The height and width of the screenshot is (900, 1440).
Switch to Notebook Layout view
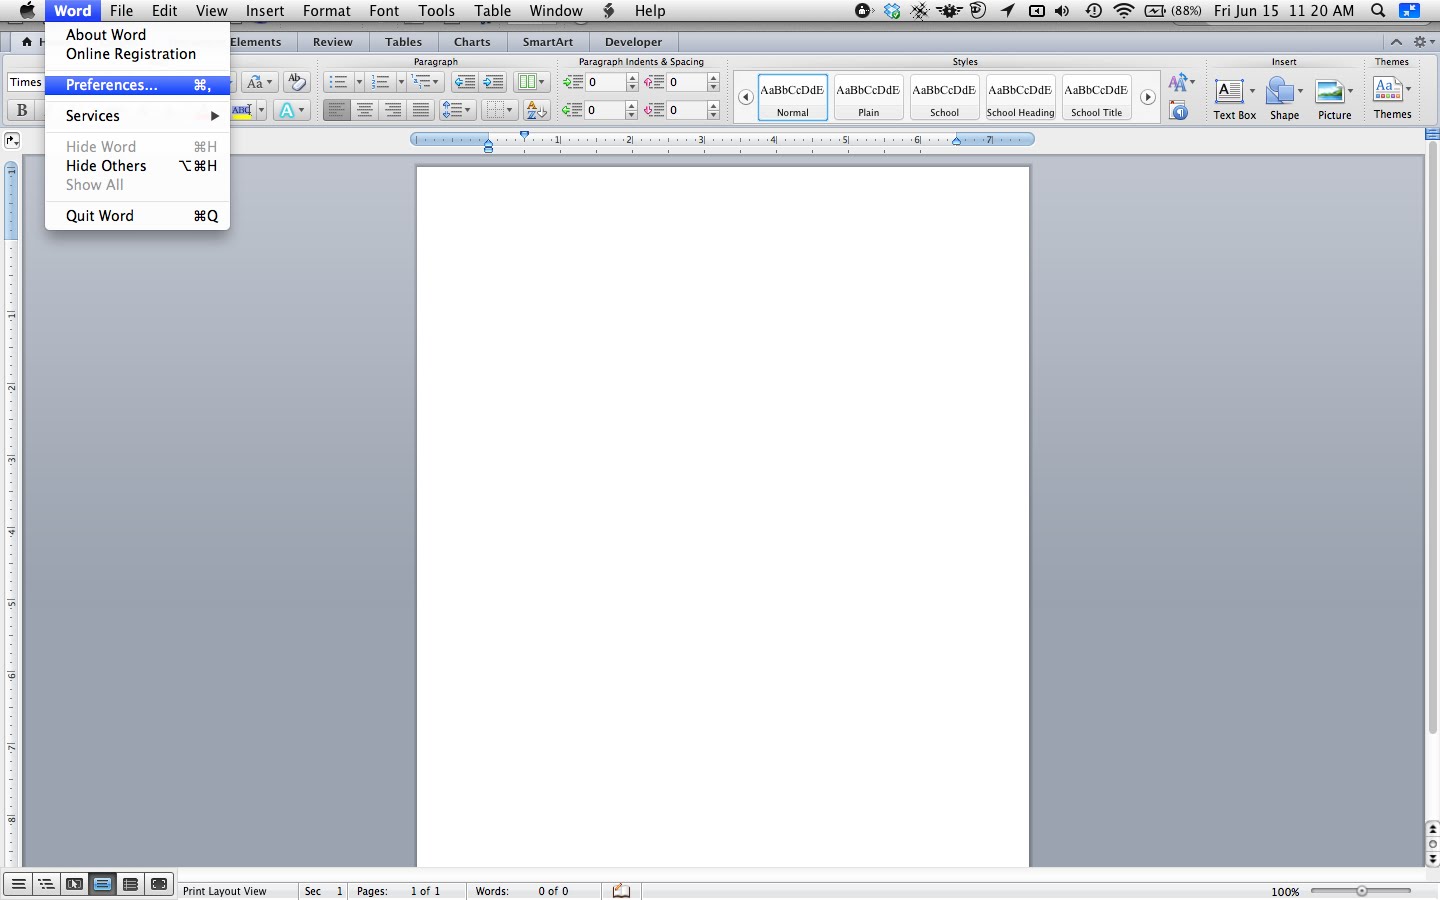[x=130, y=885]
